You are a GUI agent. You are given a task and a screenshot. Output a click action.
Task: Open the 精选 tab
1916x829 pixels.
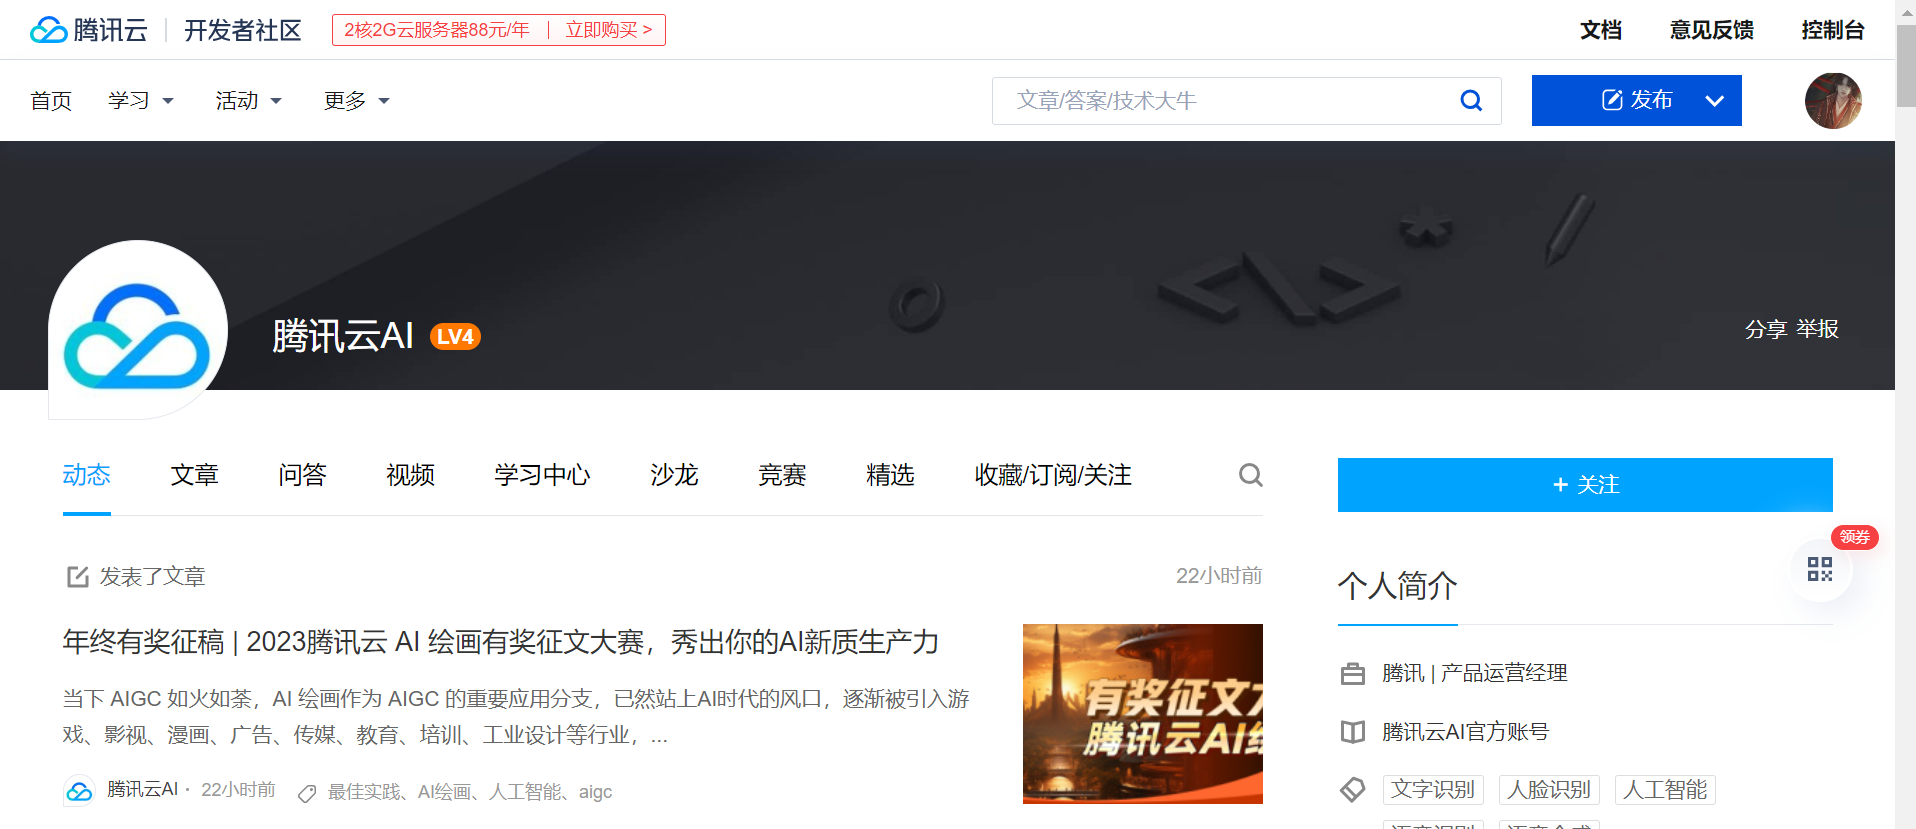pos(891,475)
